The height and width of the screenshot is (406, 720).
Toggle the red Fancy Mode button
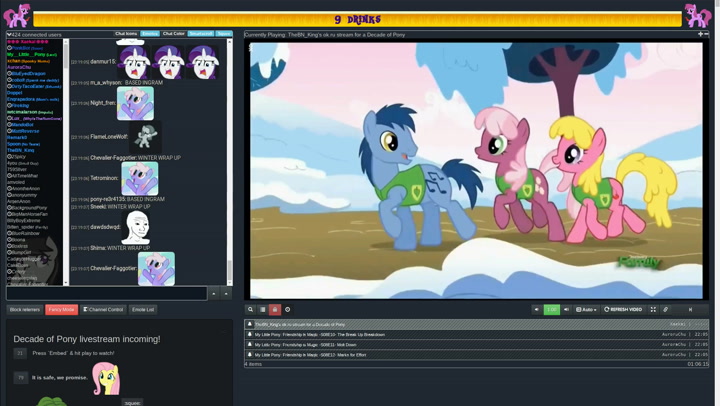point(61,310)
